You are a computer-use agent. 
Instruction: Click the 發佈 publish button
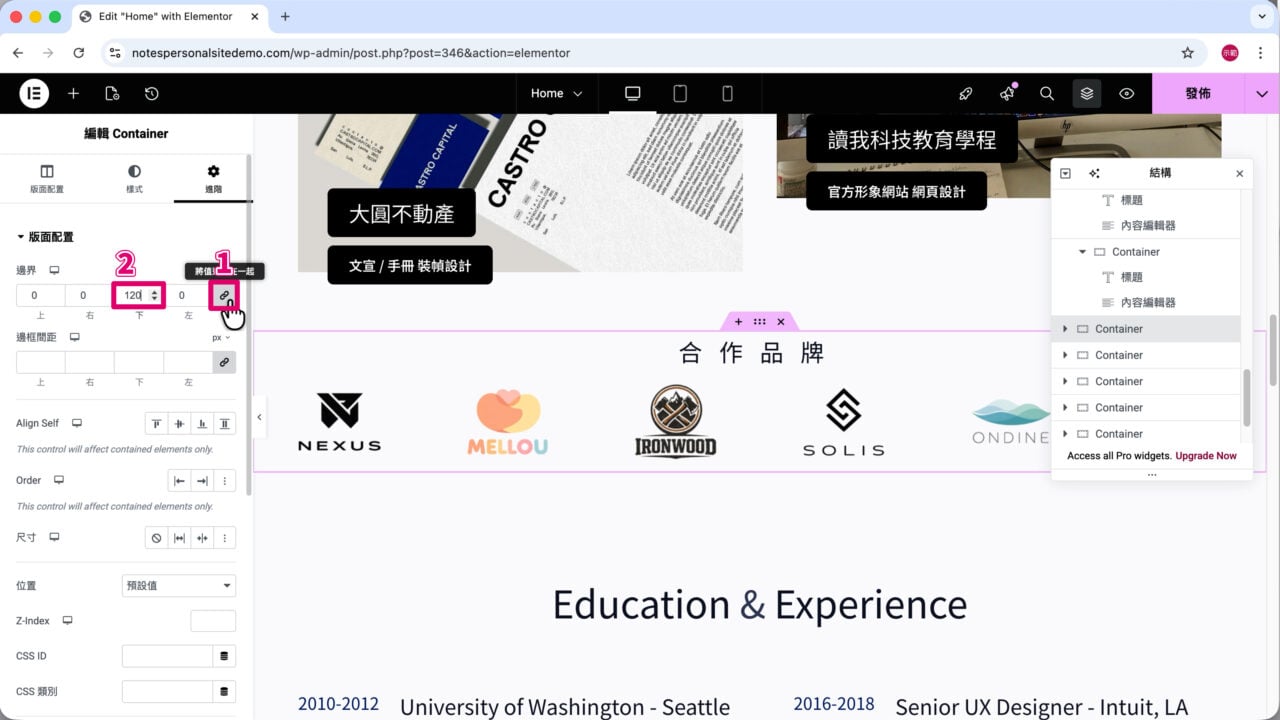[1198, 93]
